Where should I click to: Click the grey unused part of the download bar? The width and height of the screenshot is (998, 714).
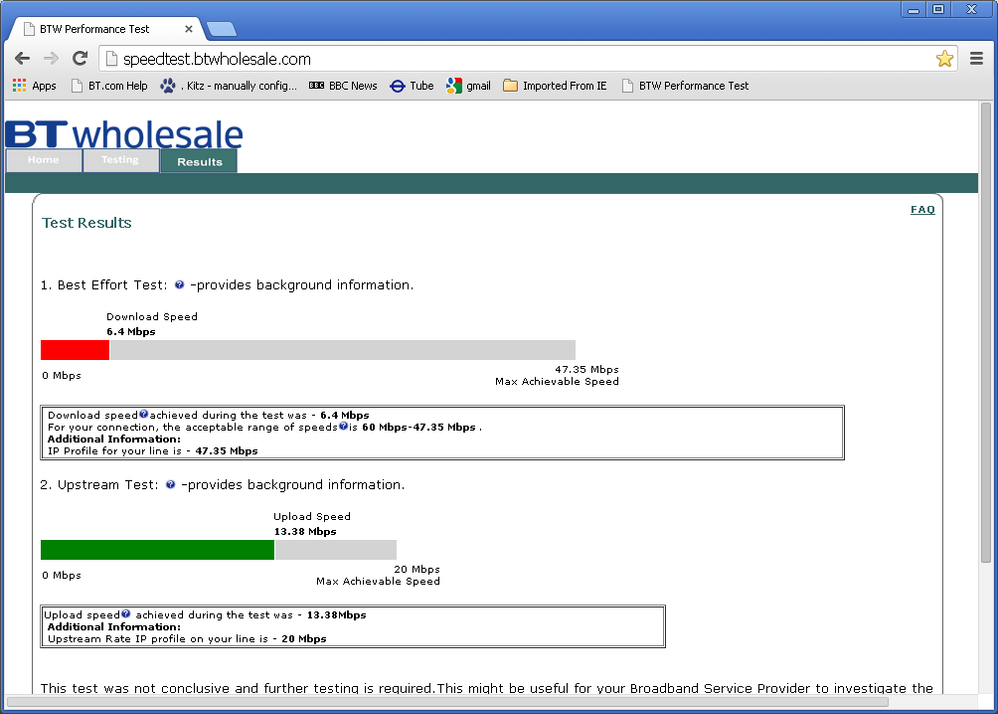point(343,350)
